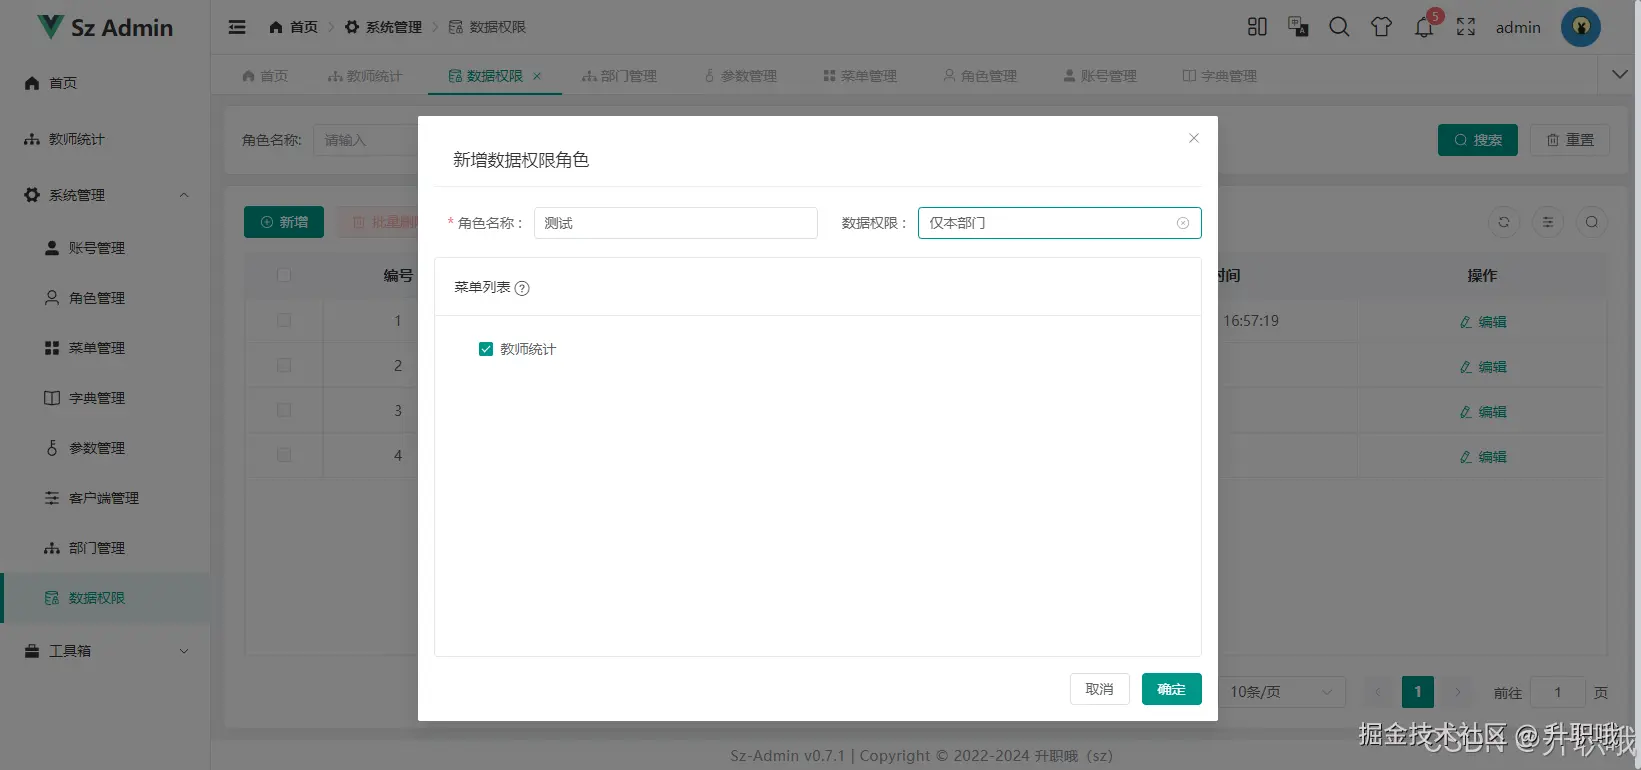Image resolution: width=1641 pixels, height=770 pixels.
Task: Switch to the 教师统计 tab
Action: (364, 76)
